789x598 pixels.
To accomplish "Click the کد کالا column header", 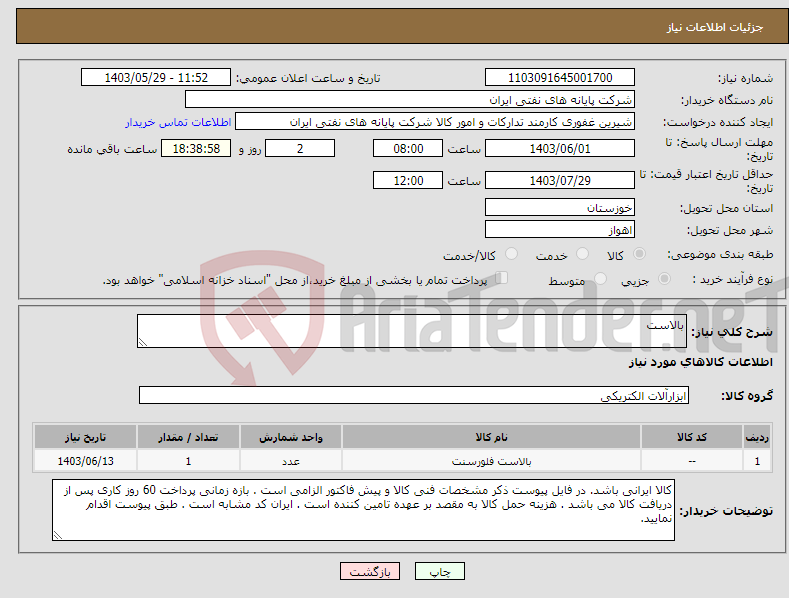I will [x=692, y=437].
